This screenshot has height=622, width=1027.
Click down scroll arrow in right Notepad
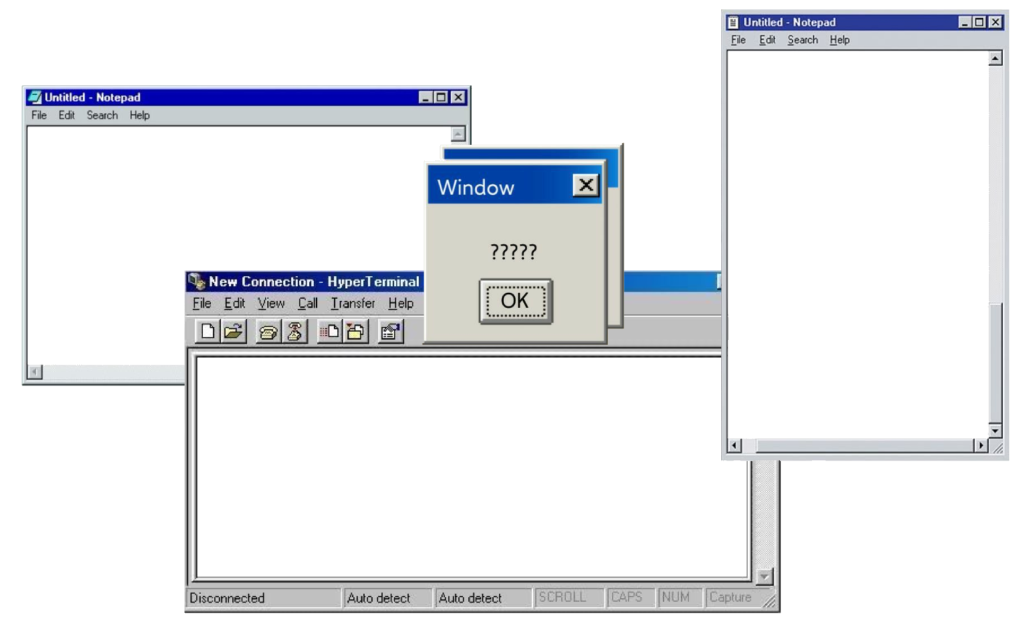pyautogui.click(x=994, y=429)
